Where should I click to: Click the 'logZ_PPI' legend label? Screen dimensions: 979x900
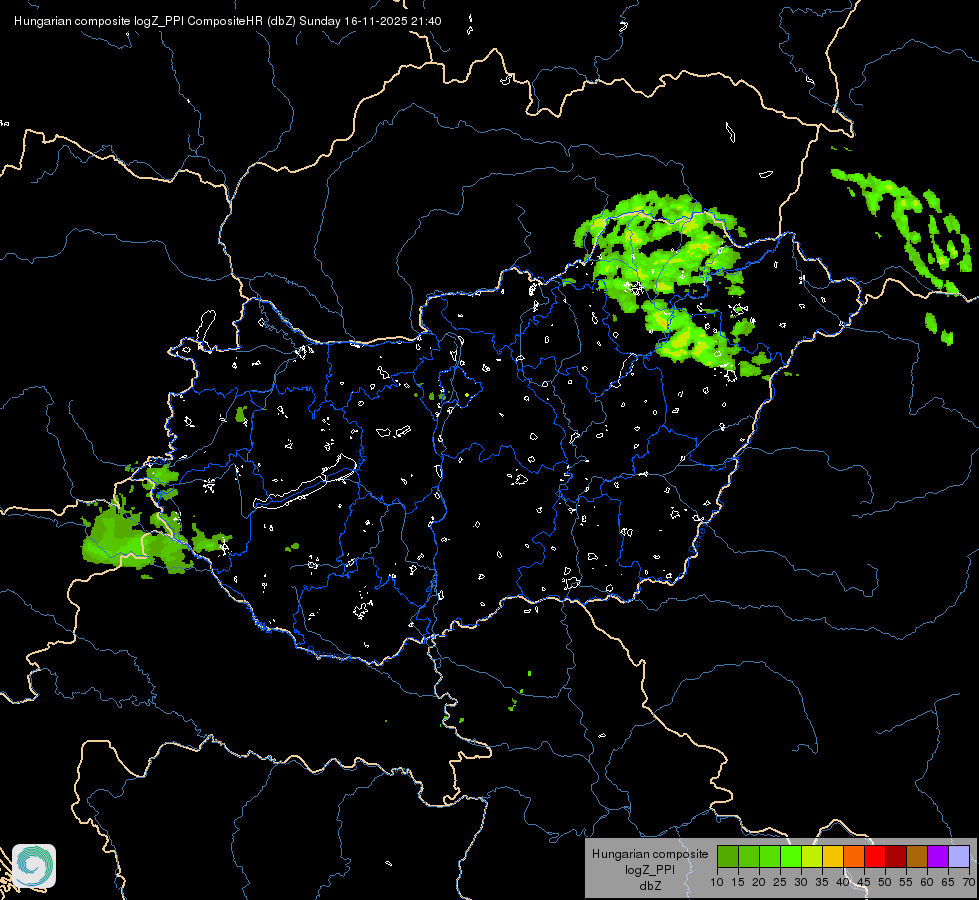pos(650,869)
